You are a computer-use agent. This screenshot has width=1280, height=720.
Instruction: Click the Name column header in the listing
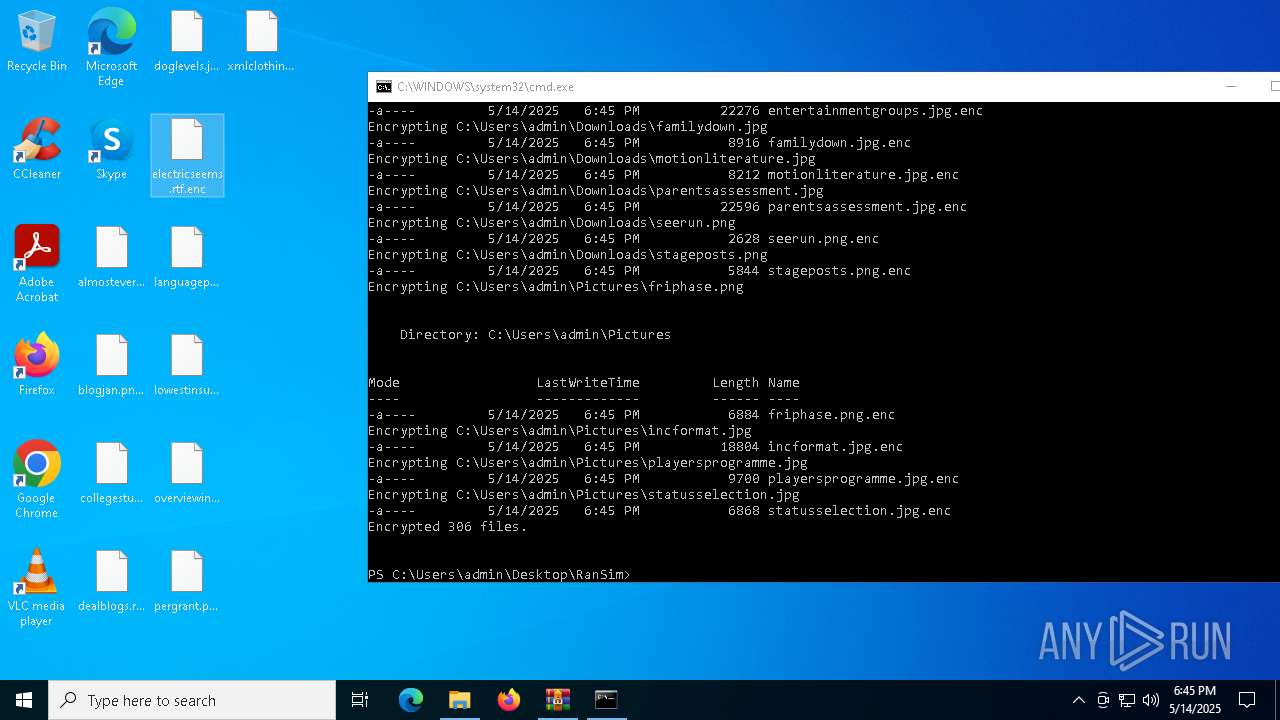[783, 383]
